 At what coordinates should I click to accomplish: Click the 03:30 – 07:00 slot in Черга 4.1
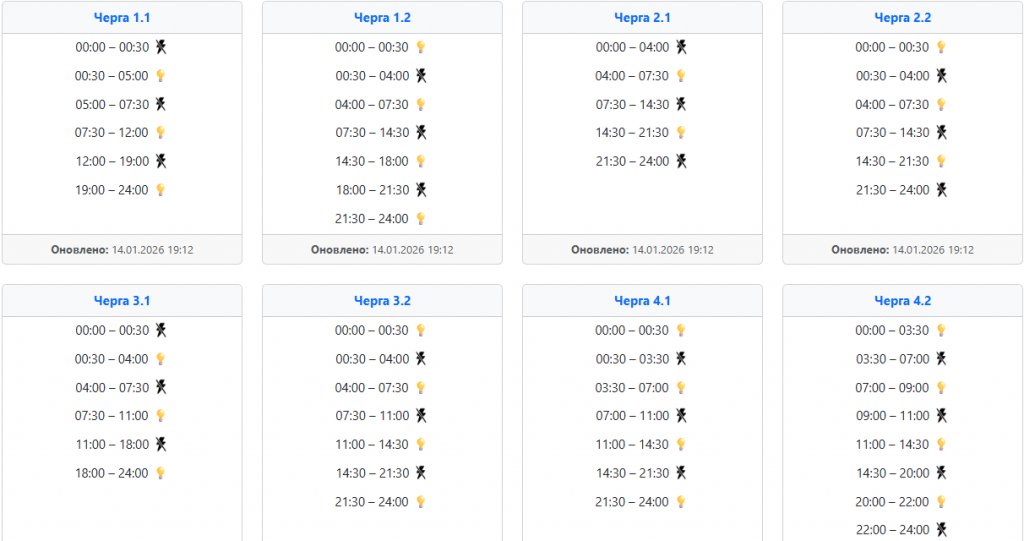pos(632,387)
